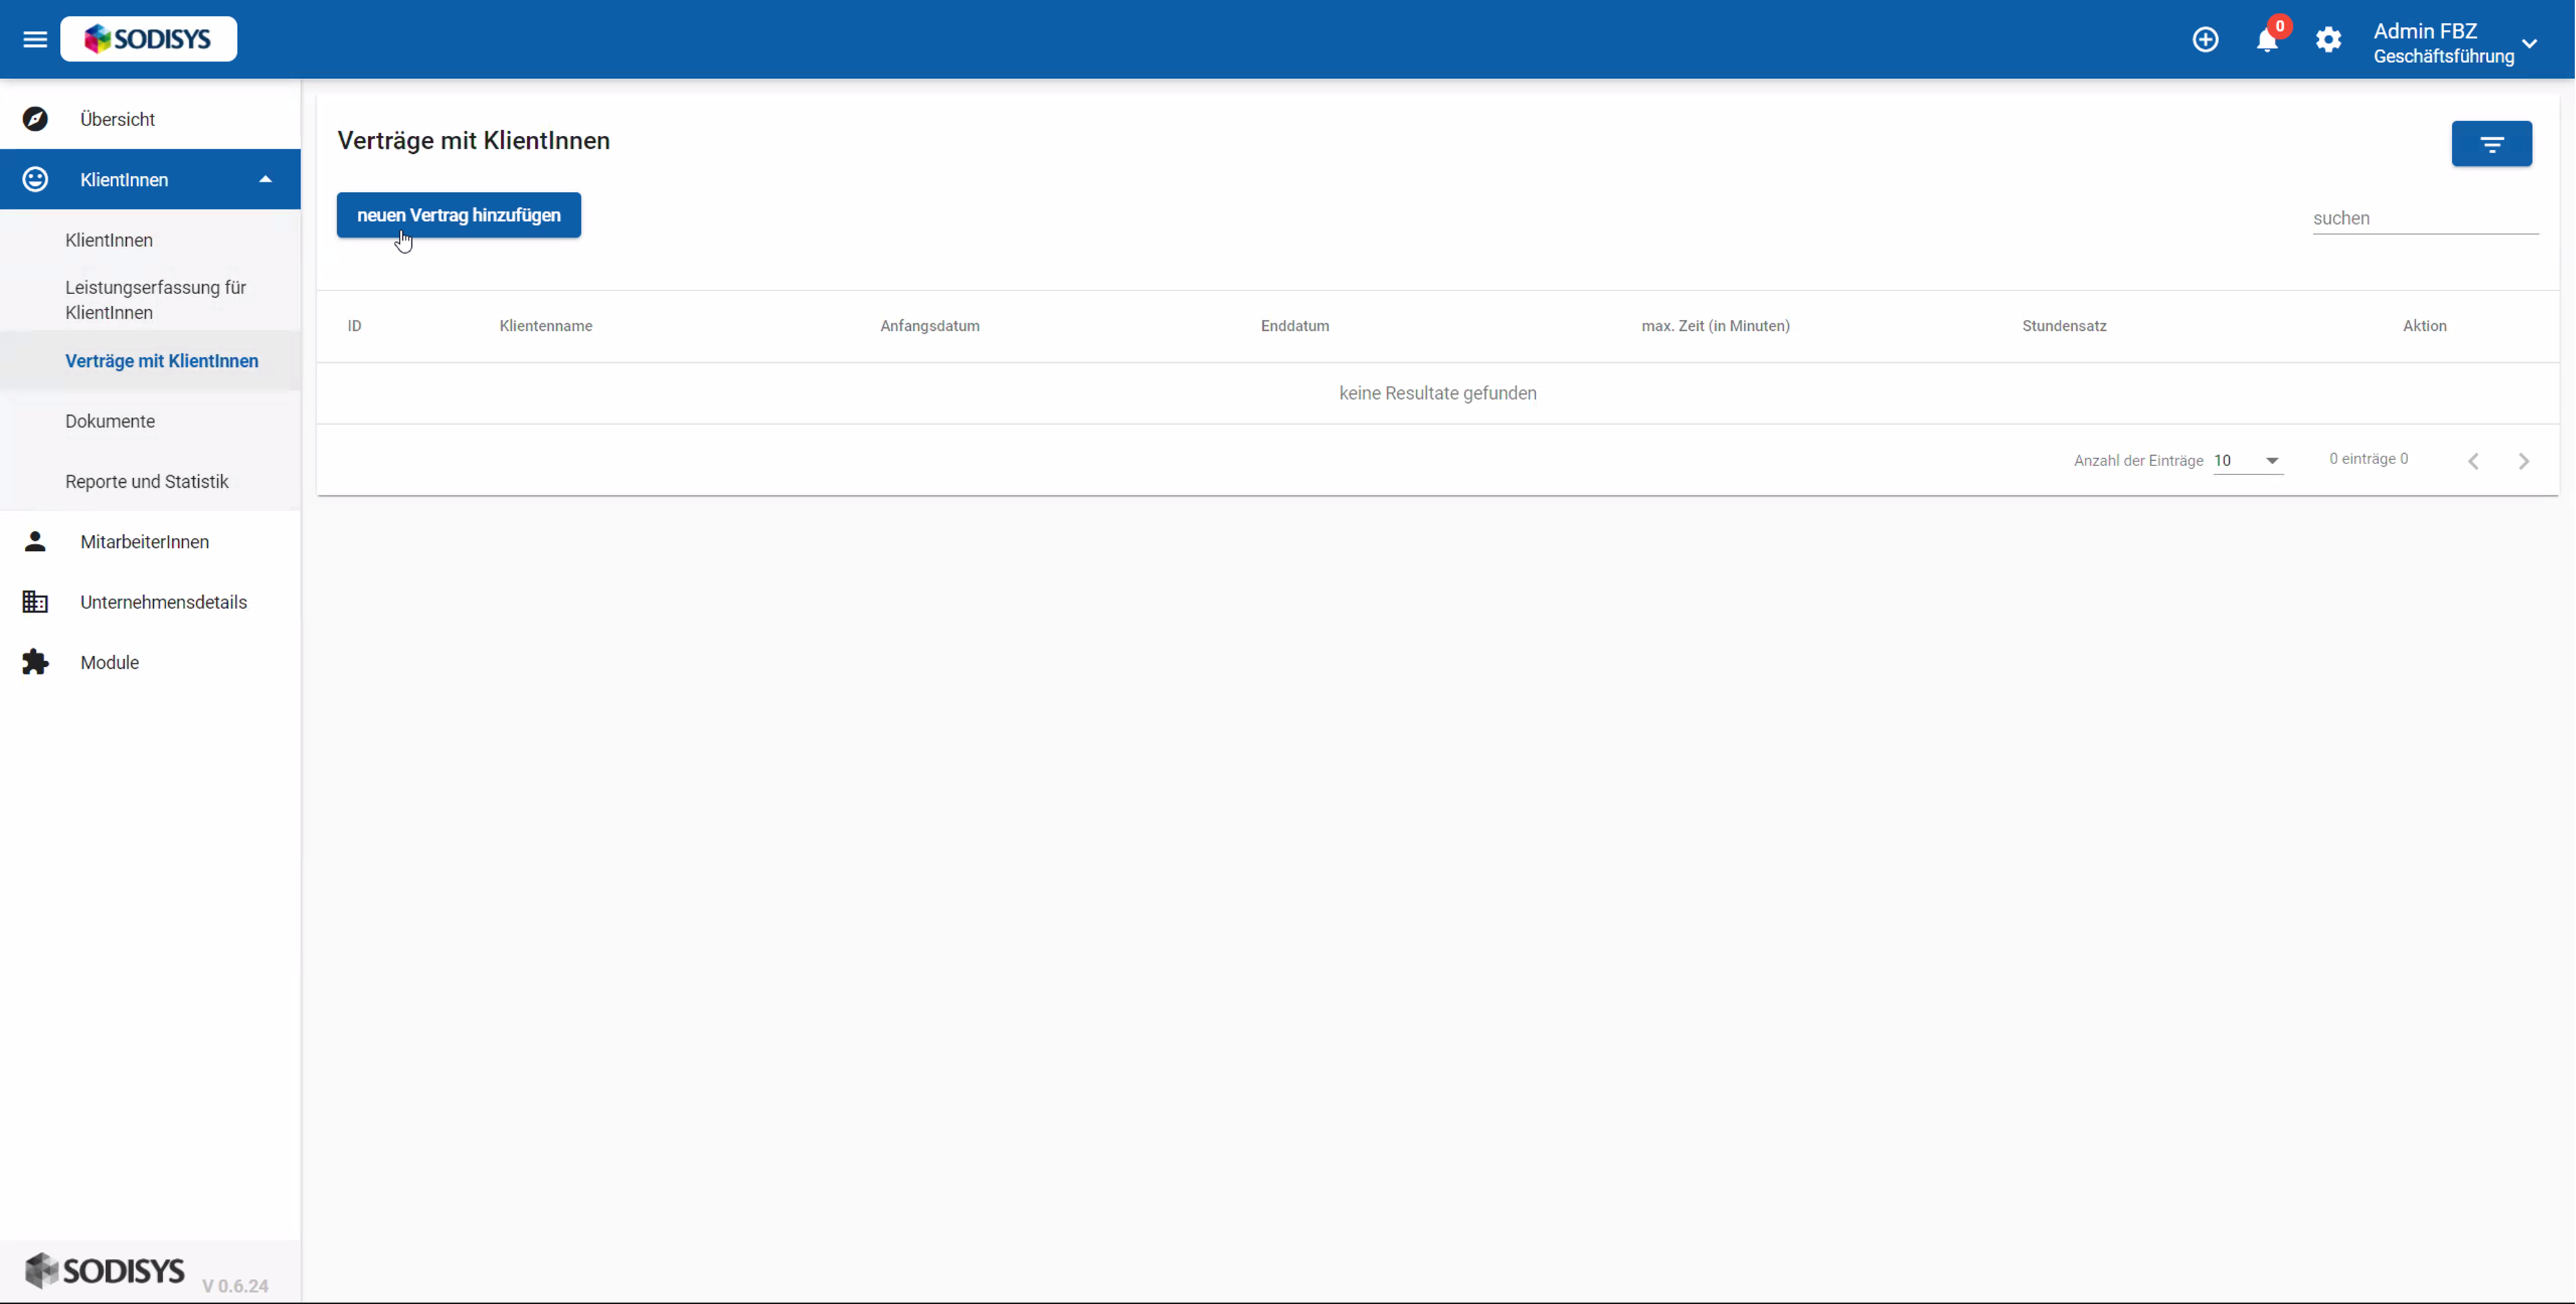Image resolution: width=2576 pixels, height=1304 pixels.
Task: Go to previous page arrow
Action: coord(2473,461)
